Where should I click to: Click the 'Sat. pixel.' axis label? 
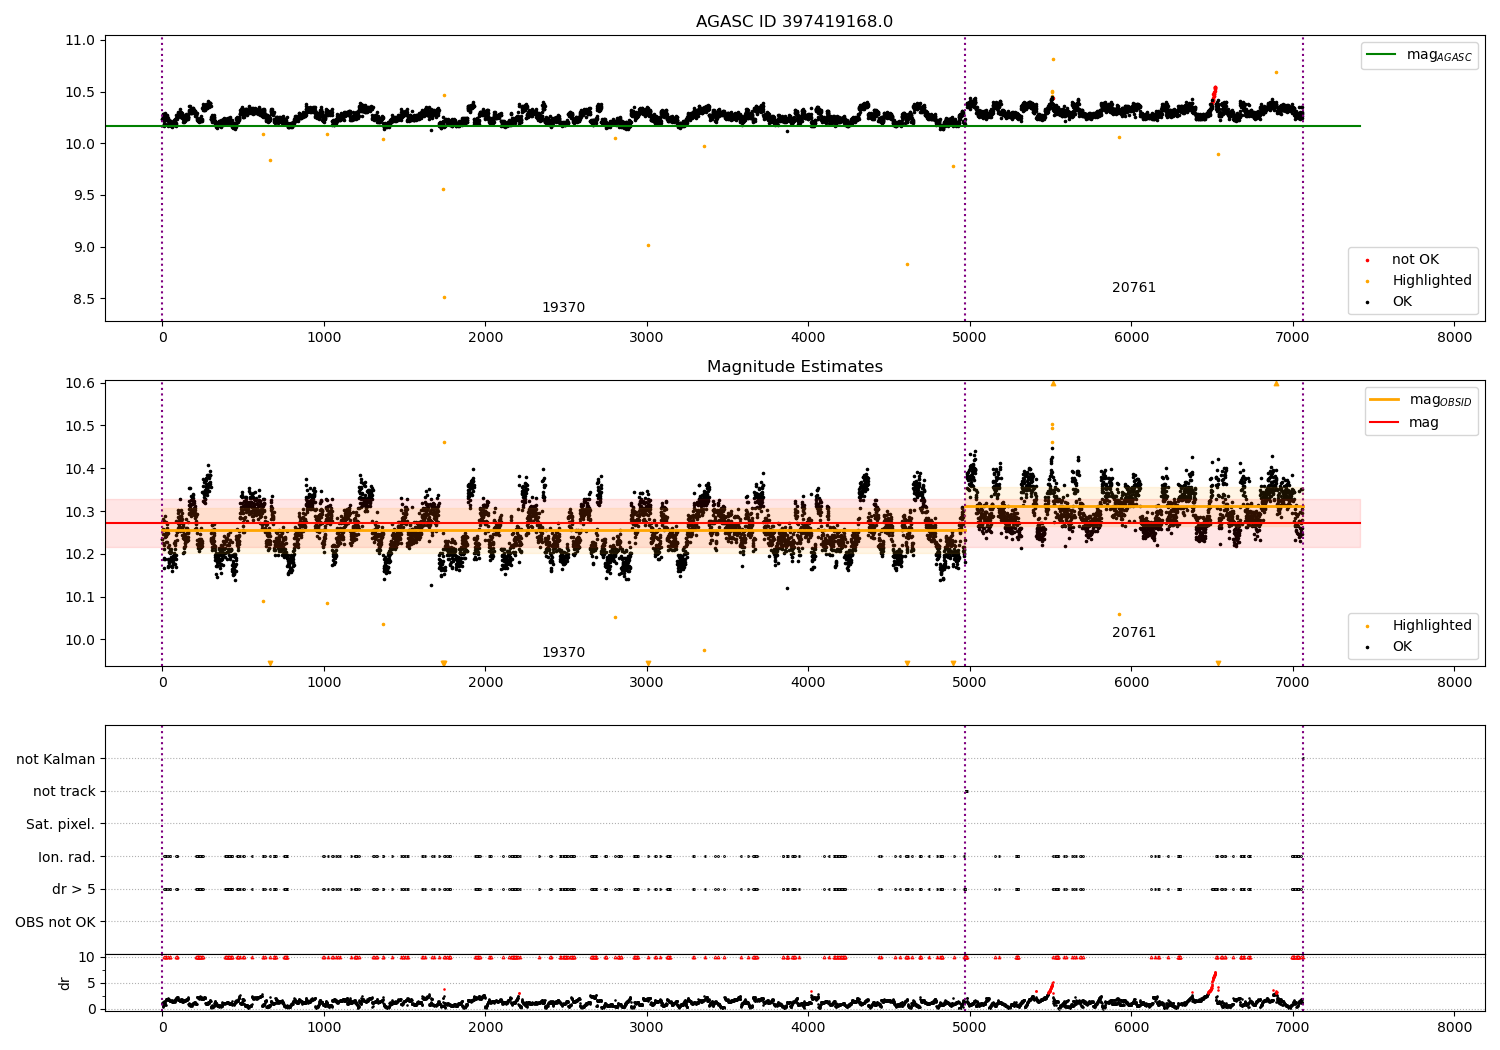[x=60, y=825]
